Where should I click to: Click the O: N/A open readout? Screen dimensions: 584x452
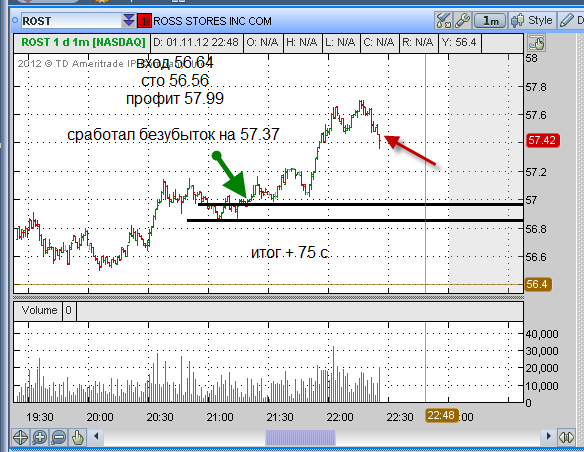click(x=263, y=43)
